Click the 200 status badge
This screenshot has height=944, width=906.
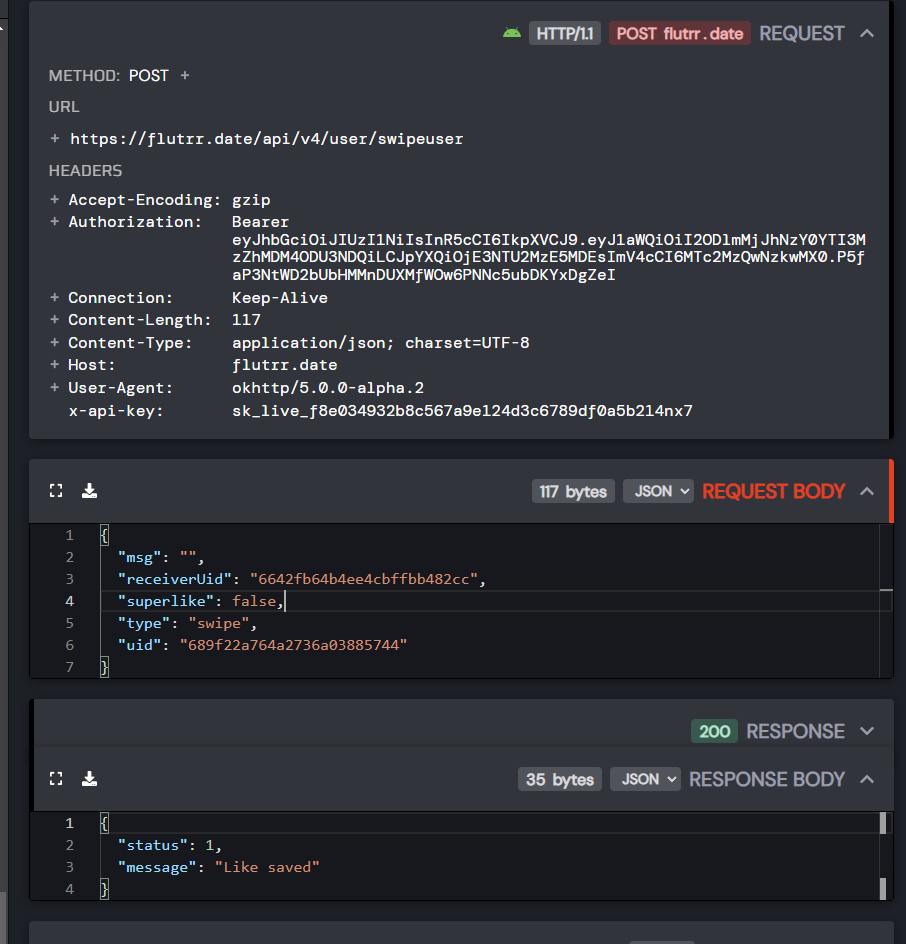(x=715, y=731)
